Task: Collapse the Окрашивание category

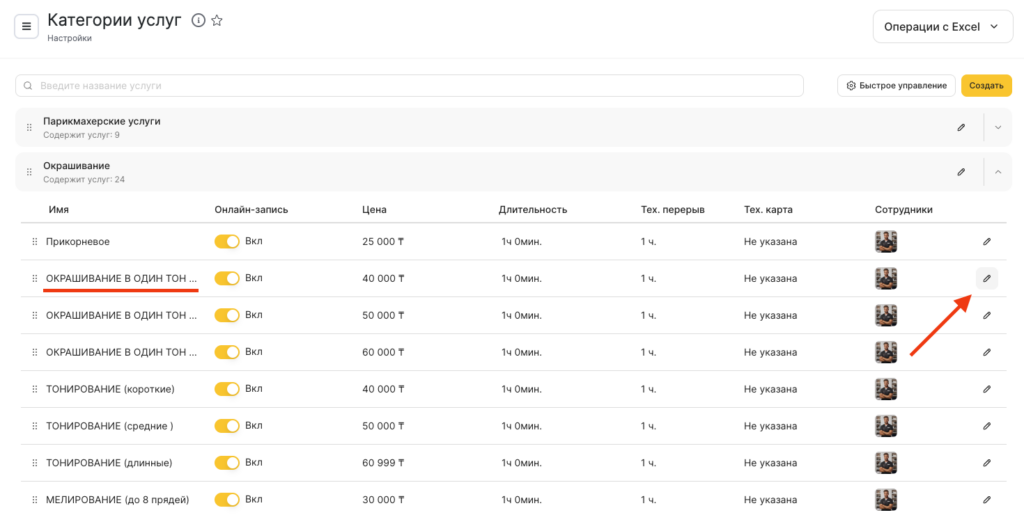Action: [x=997, y=172]
